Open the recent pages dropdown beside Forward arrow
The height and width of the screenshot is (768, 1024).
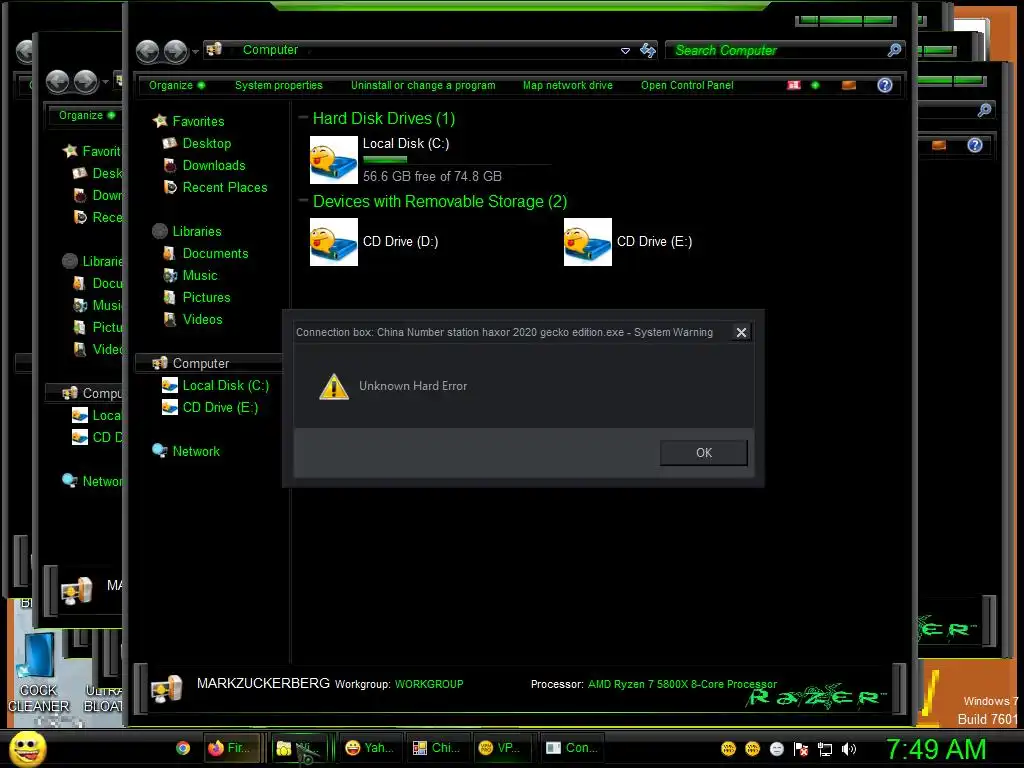click(195, 51)
